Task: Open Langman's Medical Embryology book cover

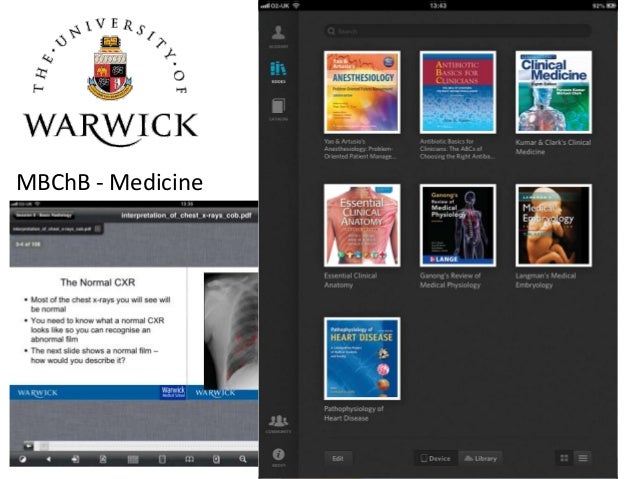Action: (x=553, y=225)
